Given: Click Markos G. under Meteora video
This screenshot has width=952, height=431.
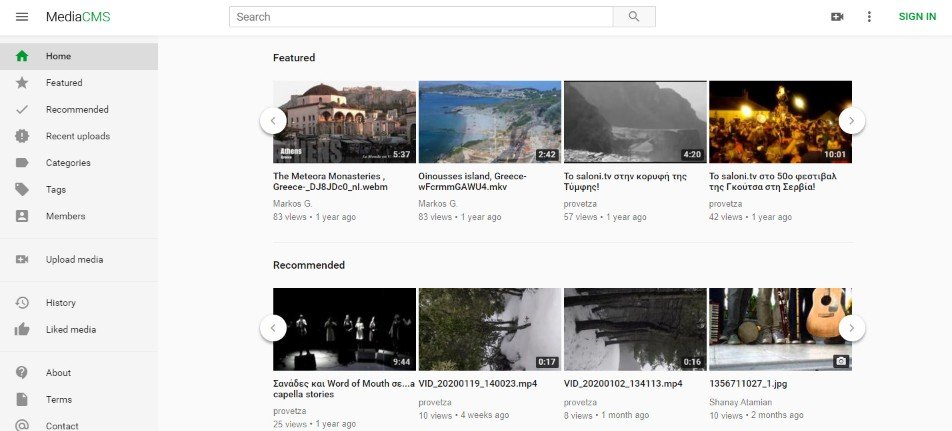Looking at the screenshot, I should point(293,204).
